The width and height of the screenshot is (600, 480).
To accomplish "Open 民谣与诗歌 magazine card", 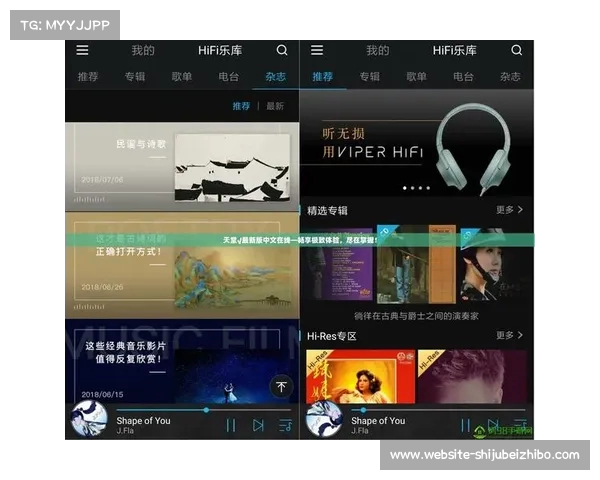I will click(x=182, y=167).
